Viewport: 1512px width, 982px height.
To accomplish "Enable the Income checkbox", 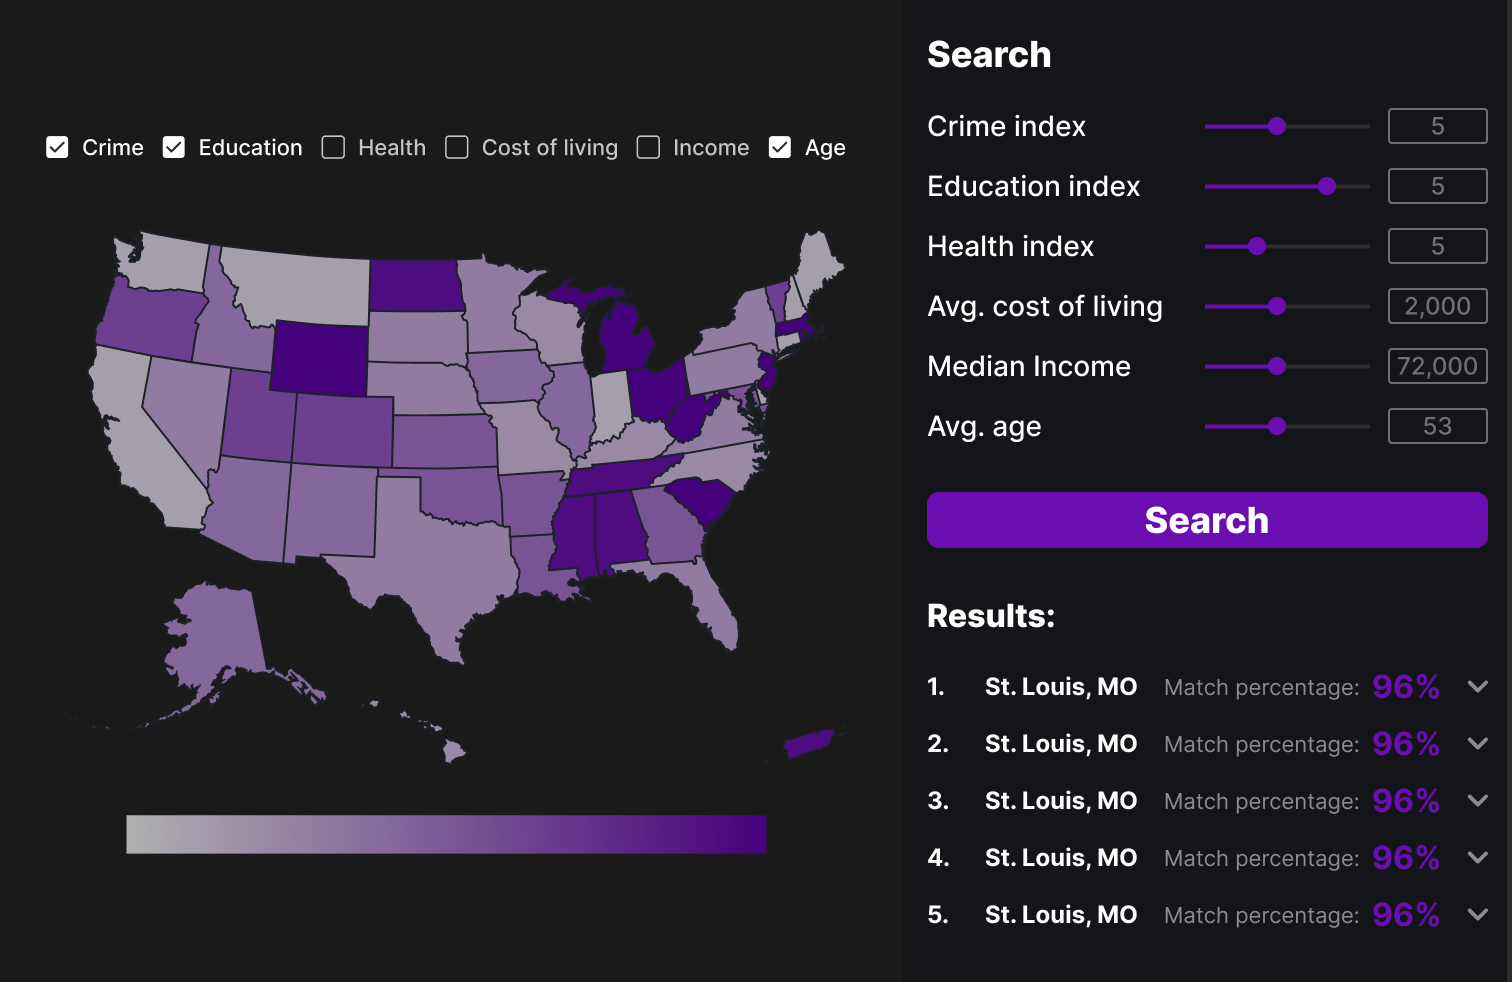I will tap(649, 148).
